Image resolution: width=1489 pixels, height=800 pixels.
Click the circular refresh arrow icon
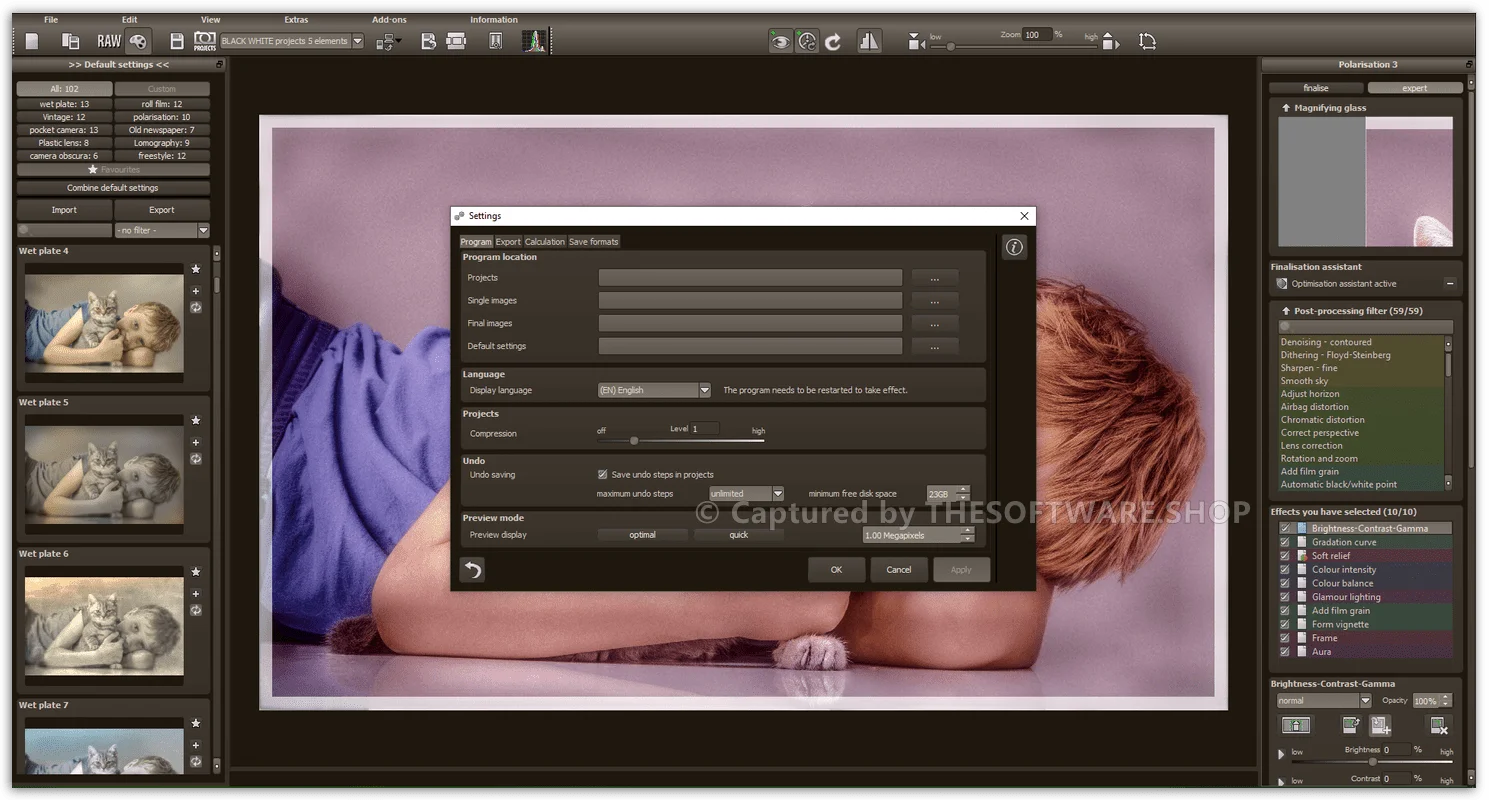pyautogui.click(x=833, y=41)
